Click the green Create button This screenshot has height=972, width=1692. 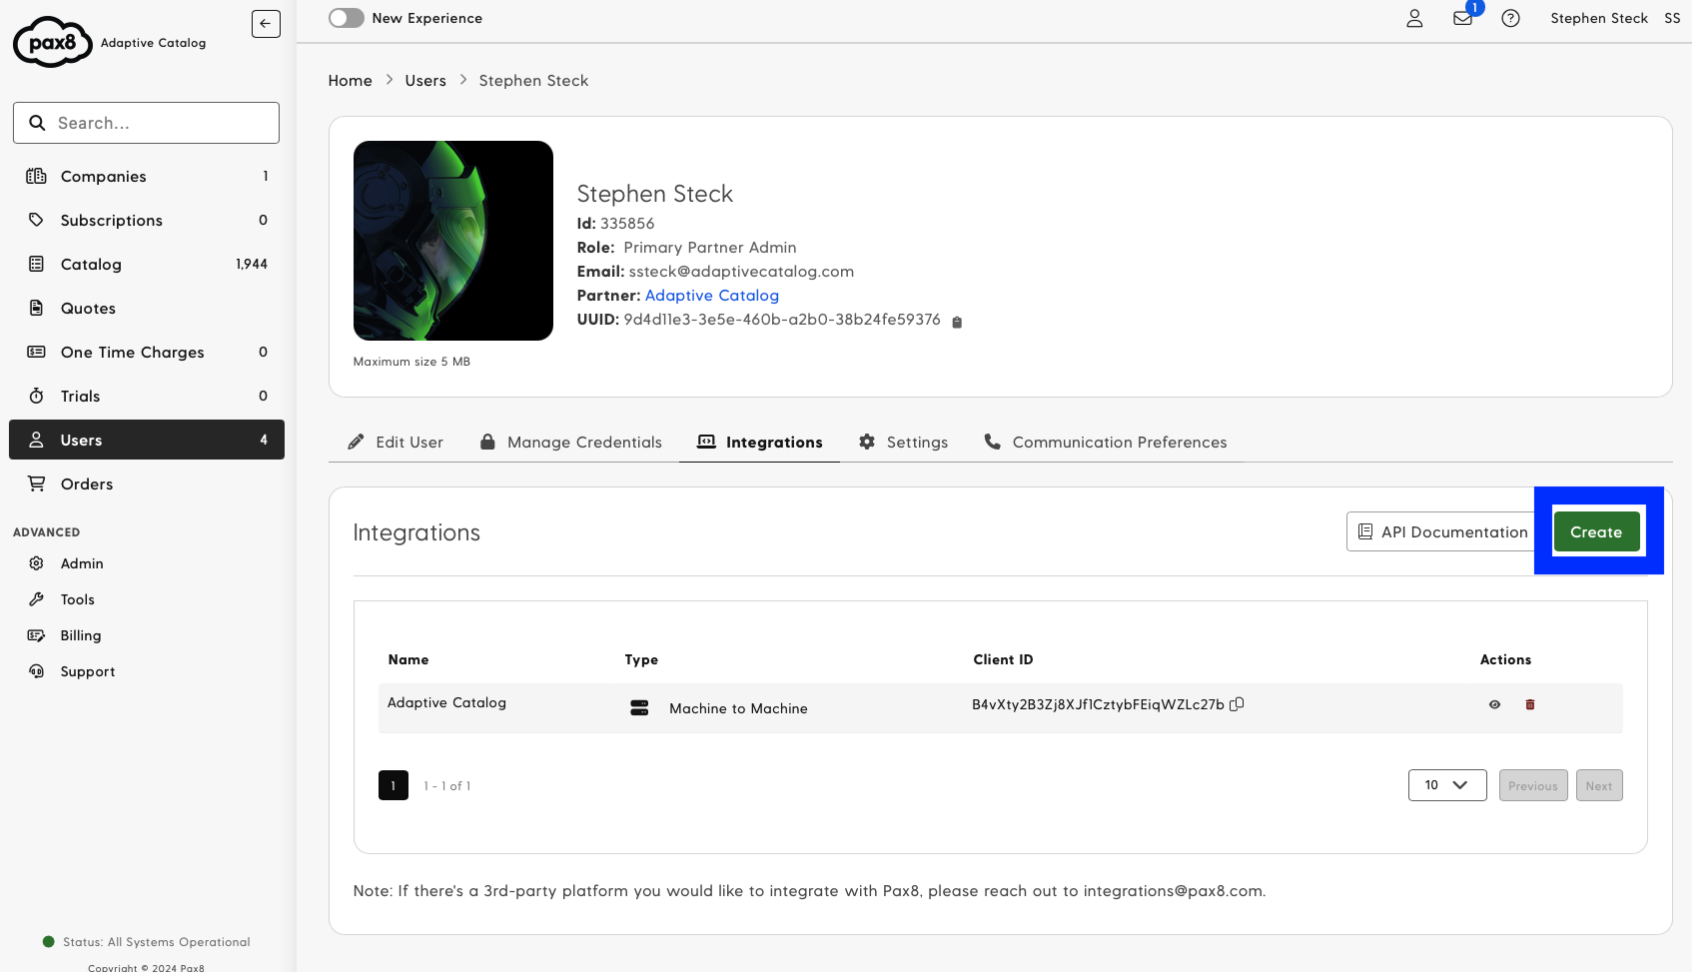[x=1596, y=532]
